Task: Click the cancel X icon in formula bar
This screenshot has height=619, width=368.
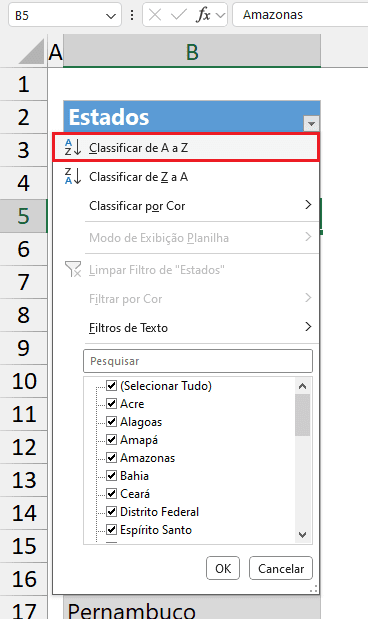Action: [155, 15]
